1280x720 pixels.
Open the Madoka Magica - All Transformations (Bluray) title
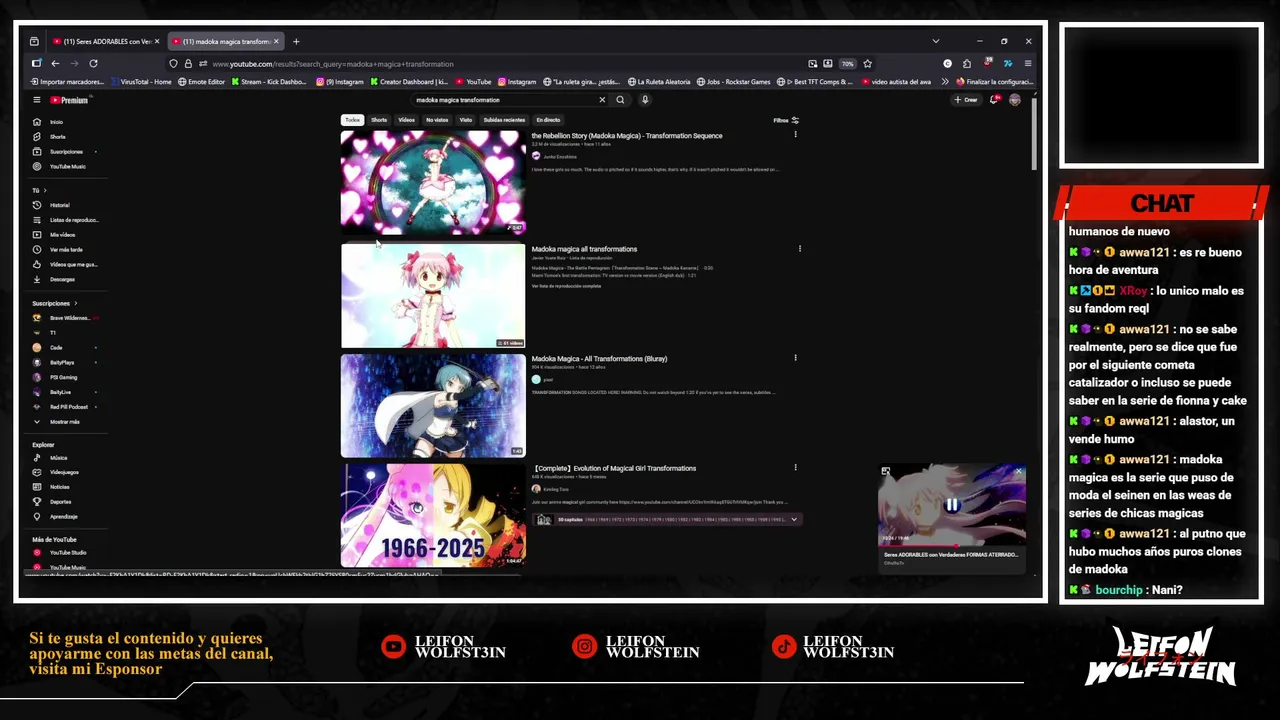click(599, 359)
